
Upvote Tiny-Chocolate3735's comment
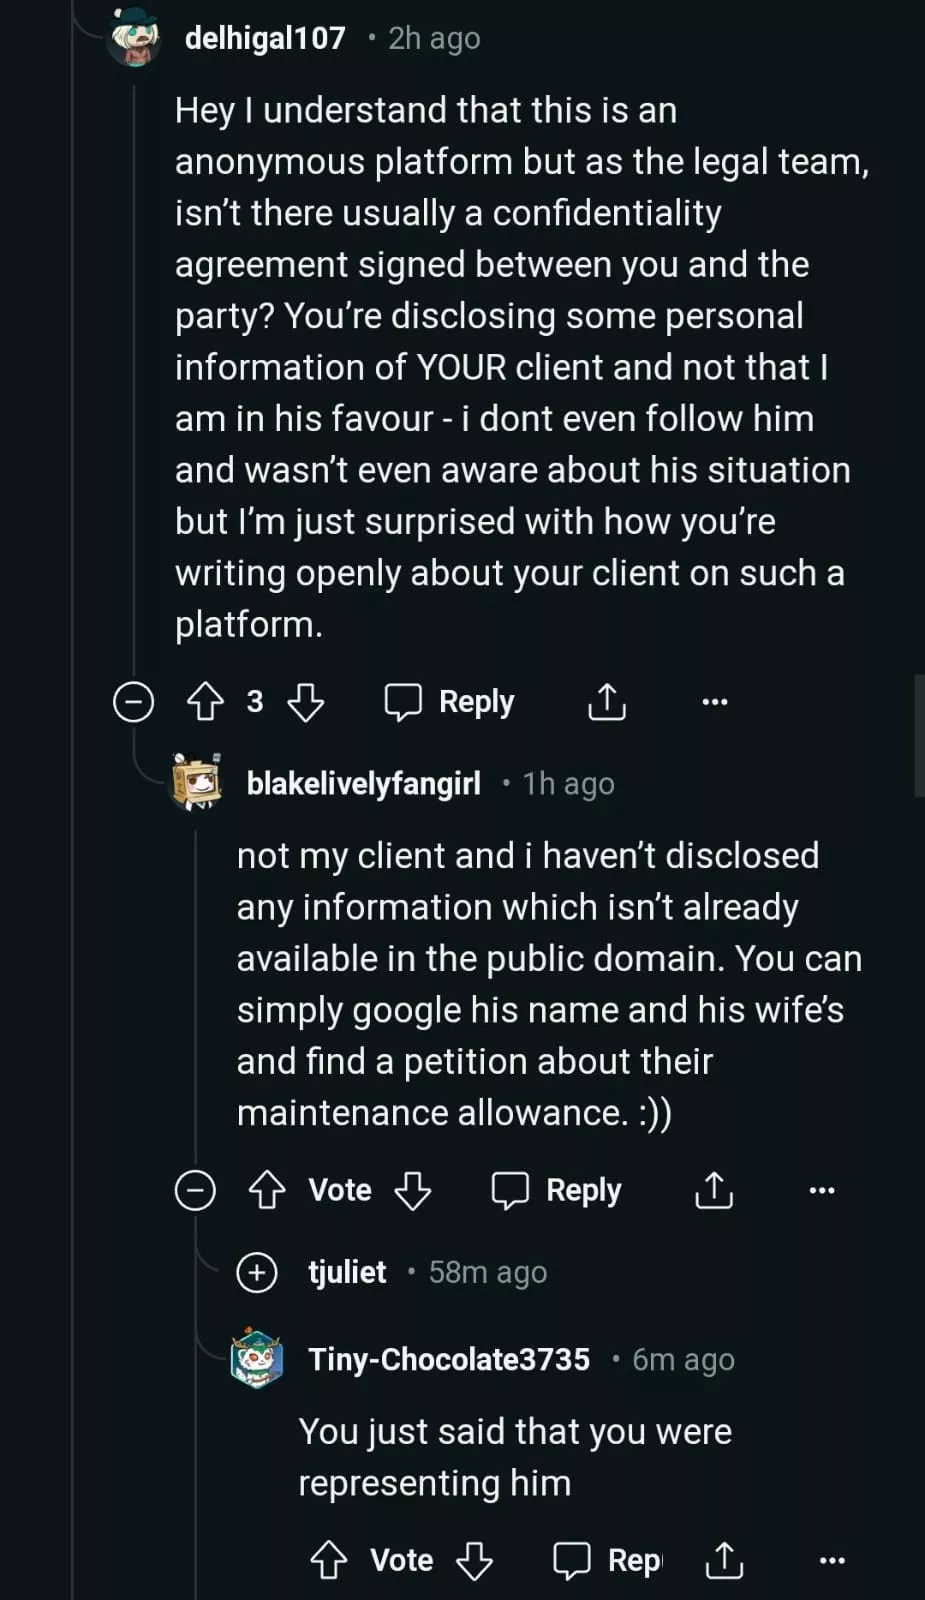(x=329, y=1560)
